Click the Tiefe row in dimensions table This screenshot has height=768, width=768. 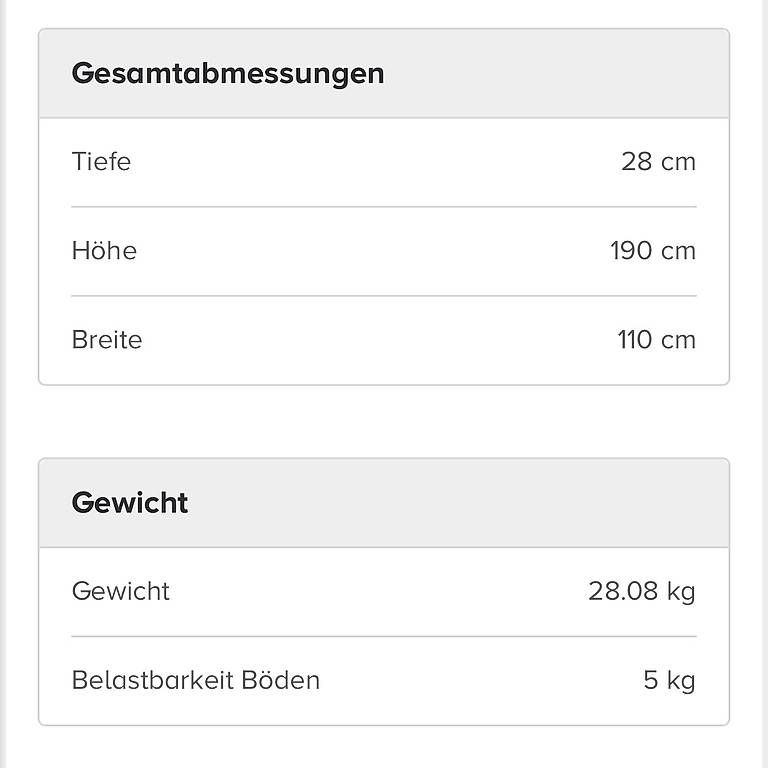pyautogui.click(x=384, y=162)
